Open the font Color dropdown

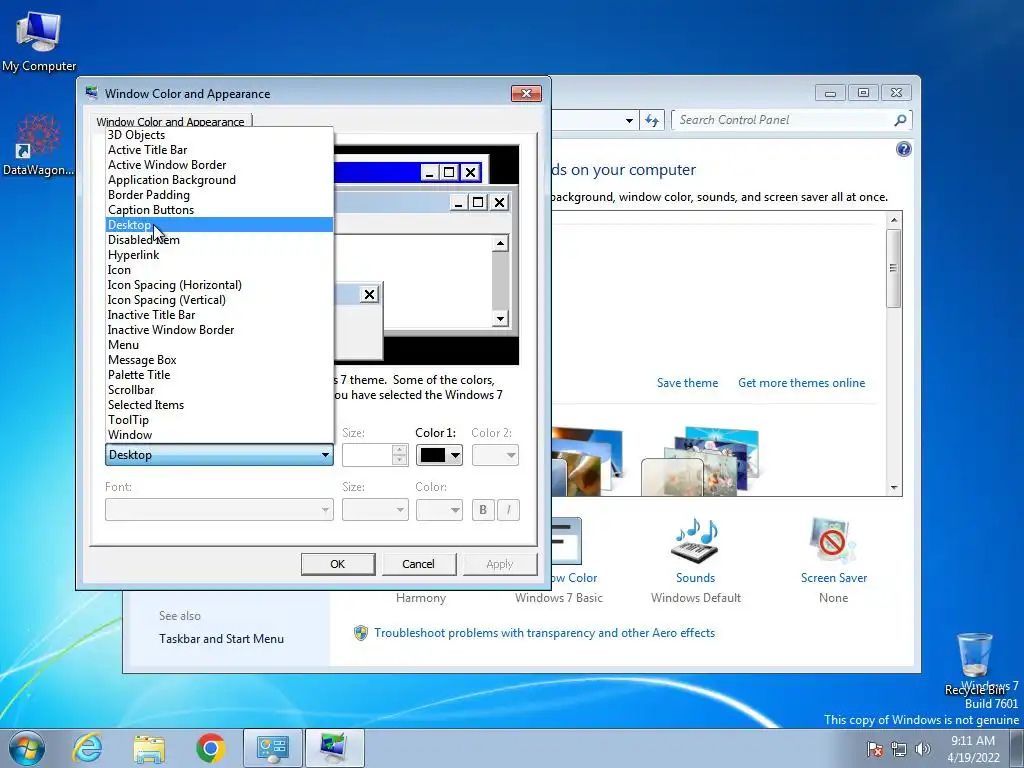coord(439,510)
